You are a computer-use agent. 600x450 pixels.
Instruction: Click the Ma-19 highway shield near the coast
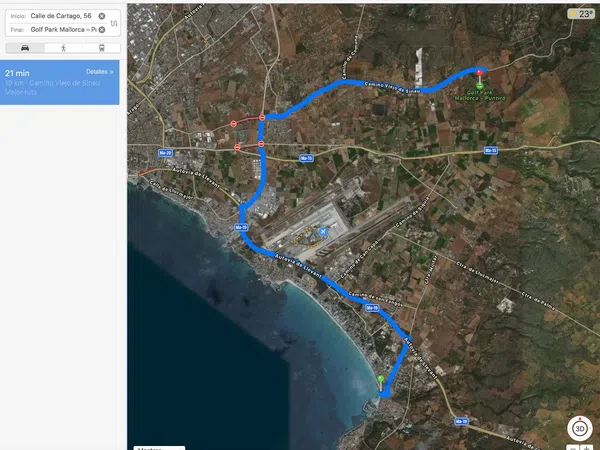tap(241, 227)
